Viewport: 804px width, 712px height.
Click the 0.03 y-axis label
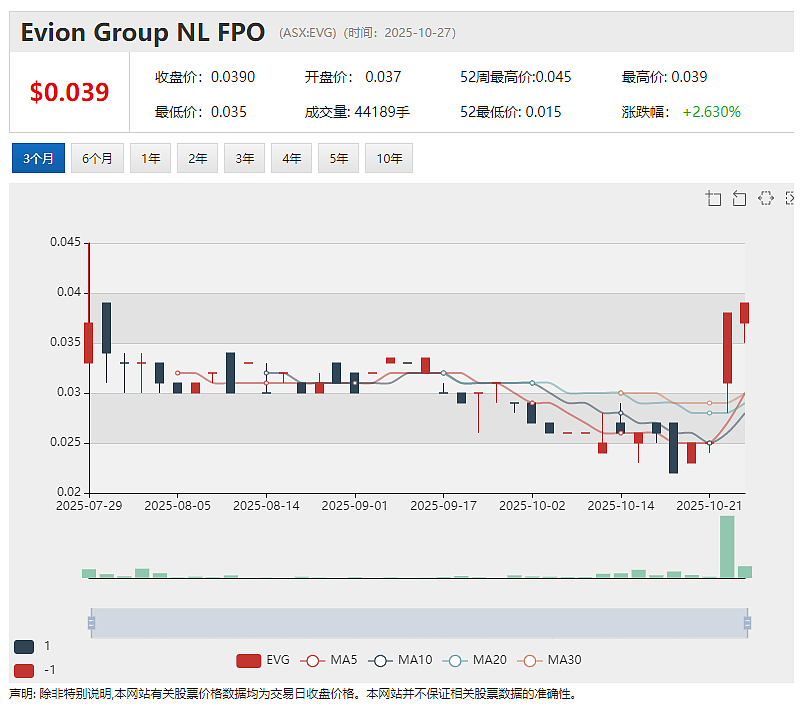coord(69,392)
